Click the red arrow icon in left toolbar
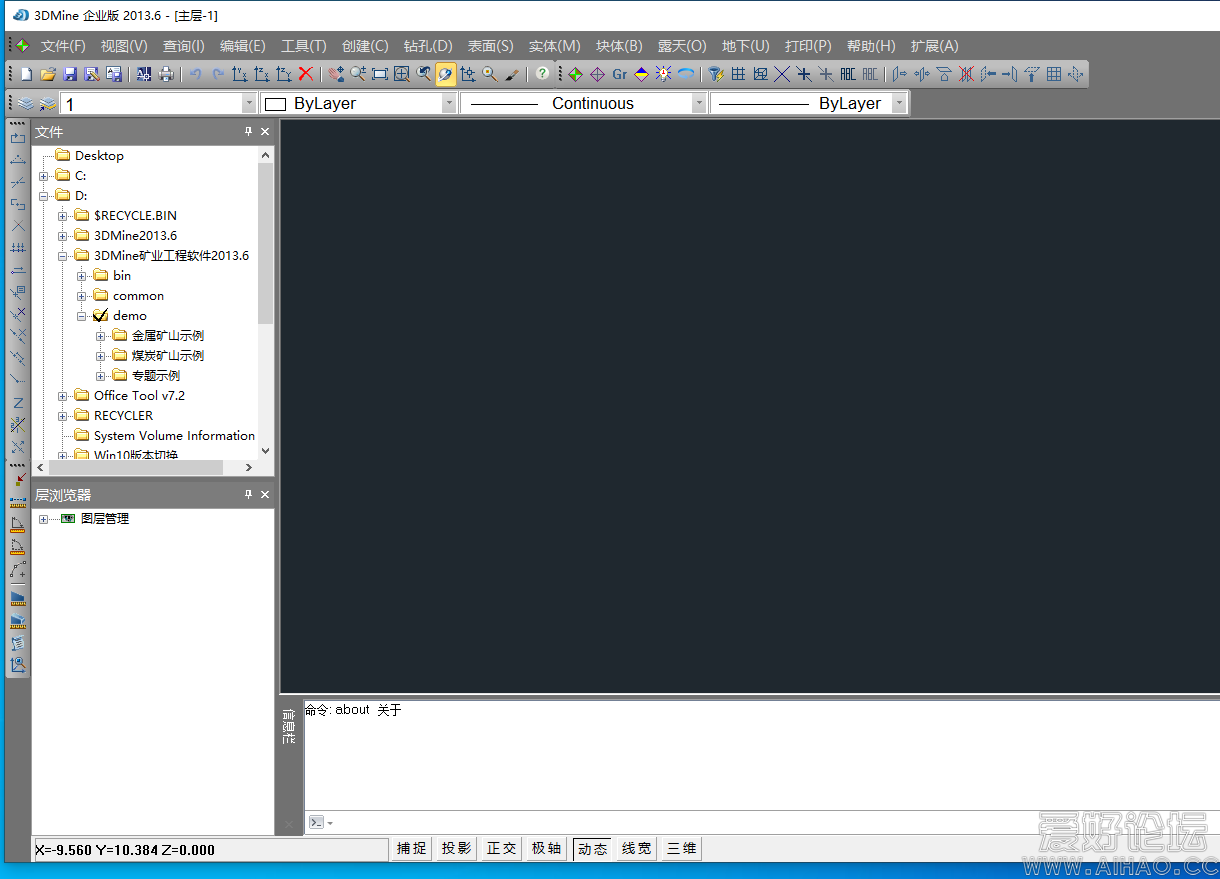 (18, 478)
